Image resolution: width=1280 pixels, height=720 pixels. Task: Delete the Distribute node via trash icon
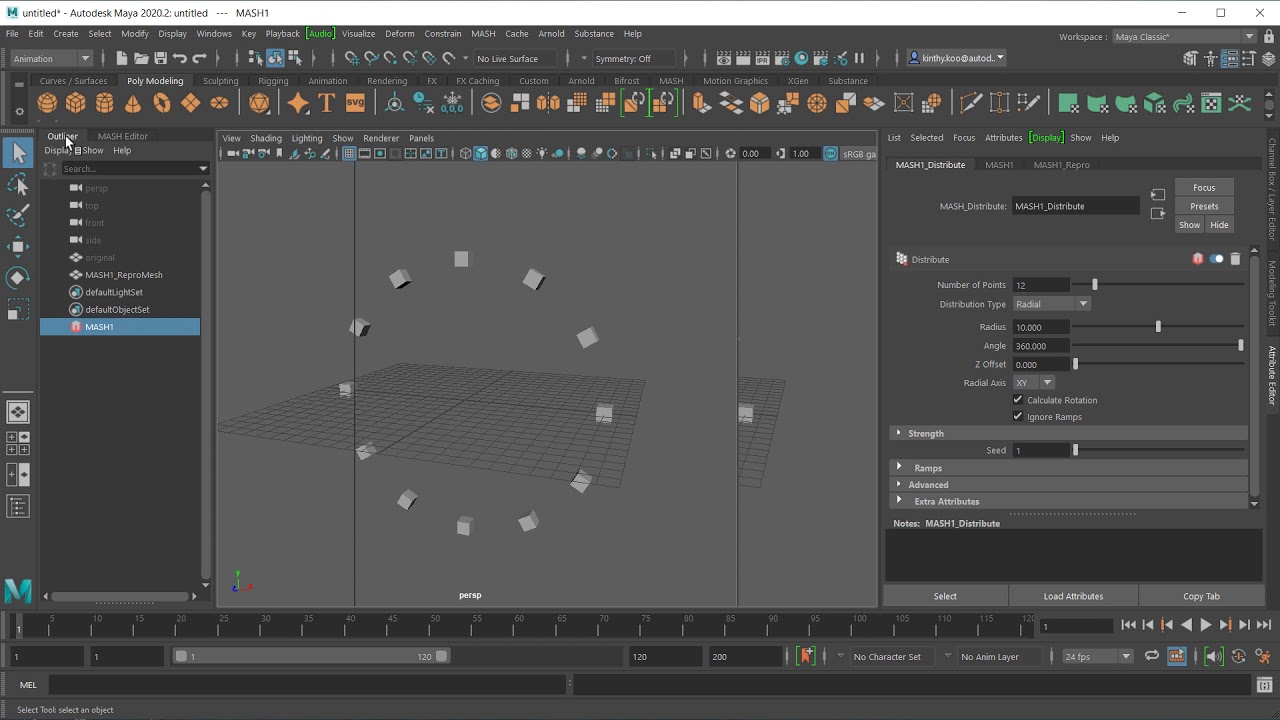tap(1235, 259)
